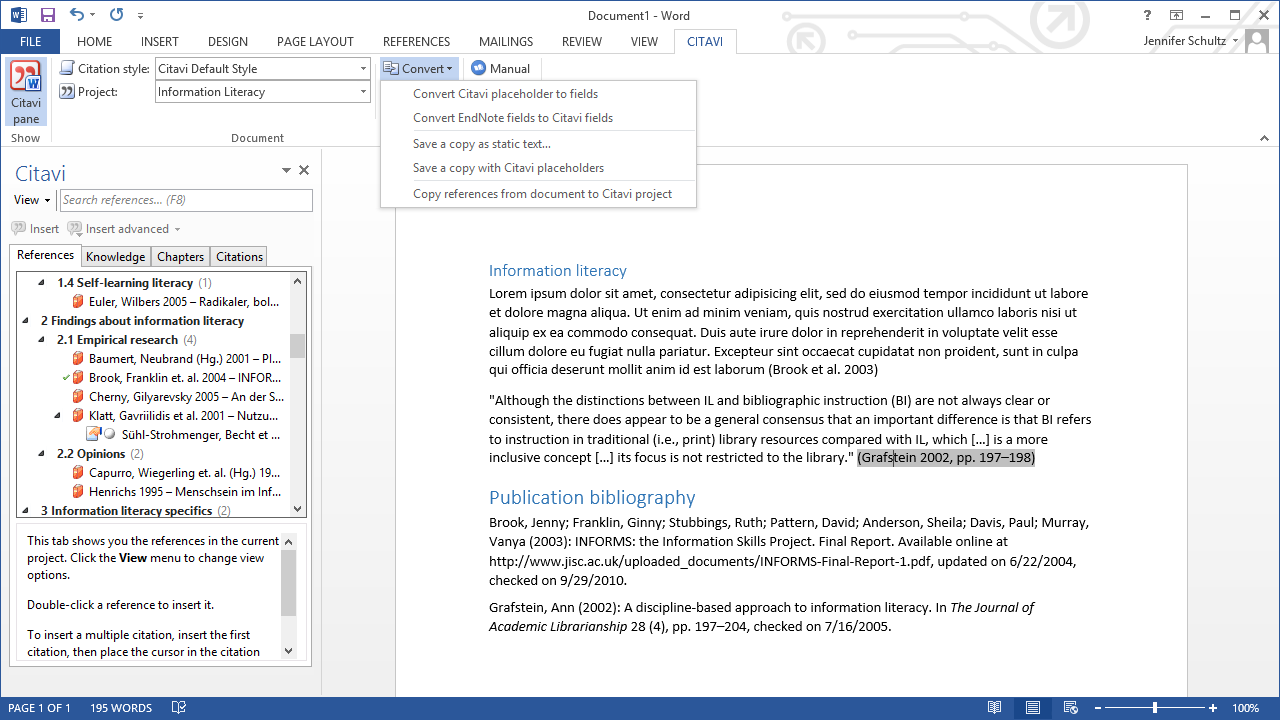Click the proofing status bar icon

[179, 707]
